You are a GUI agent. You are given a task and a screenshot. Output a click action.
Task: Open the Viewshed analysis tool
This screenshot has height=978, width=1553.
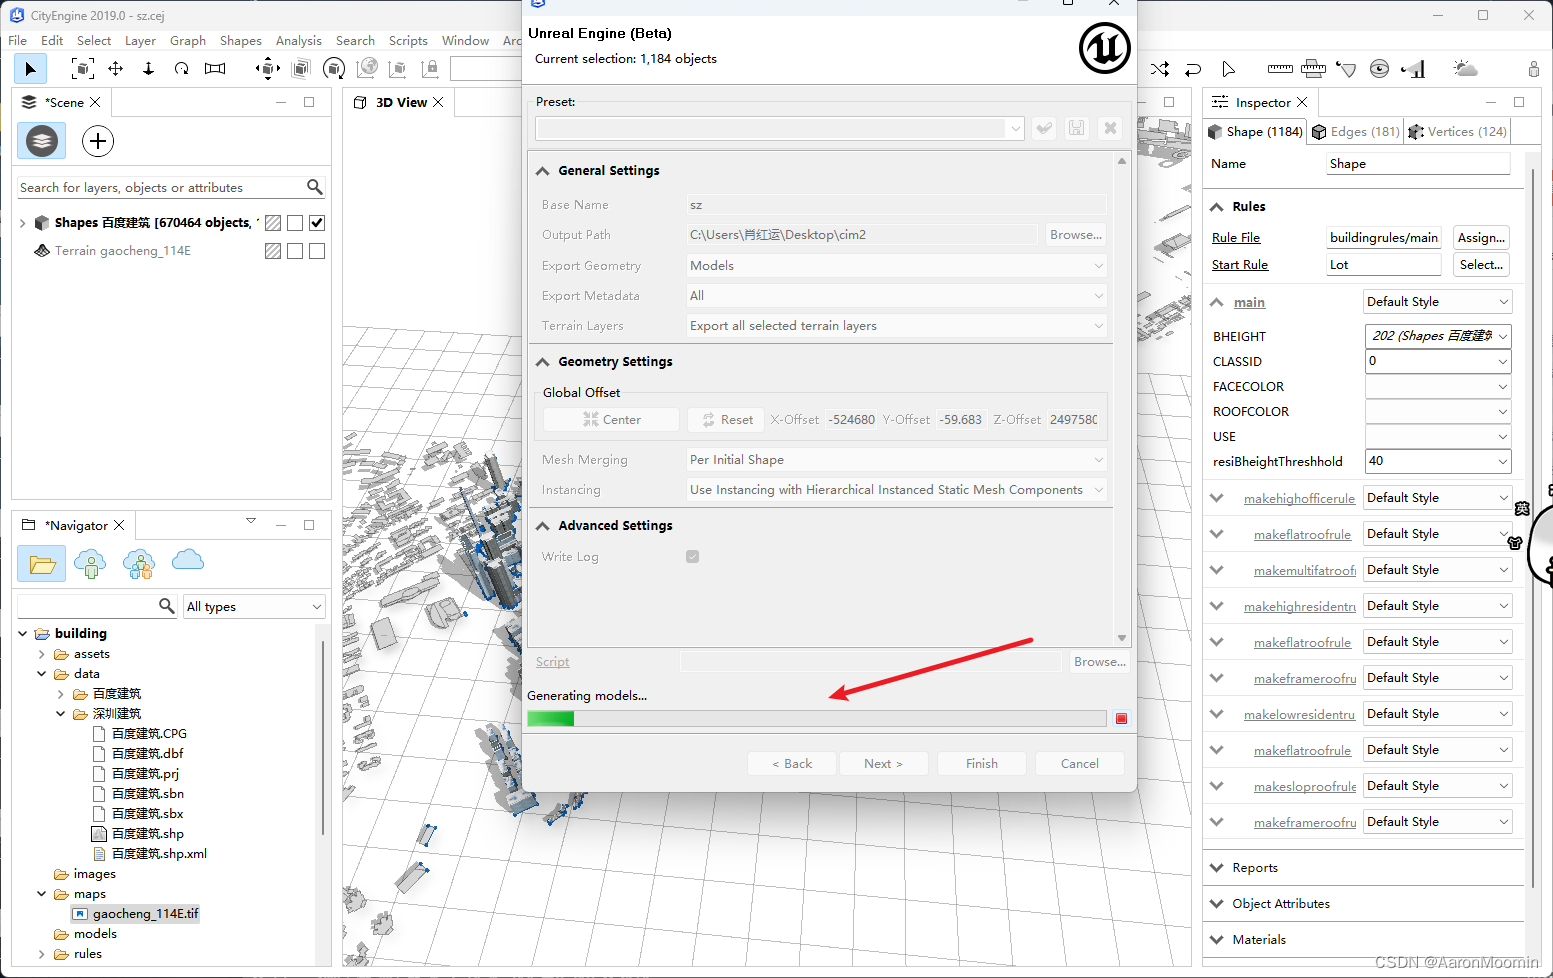point(1346,69)
